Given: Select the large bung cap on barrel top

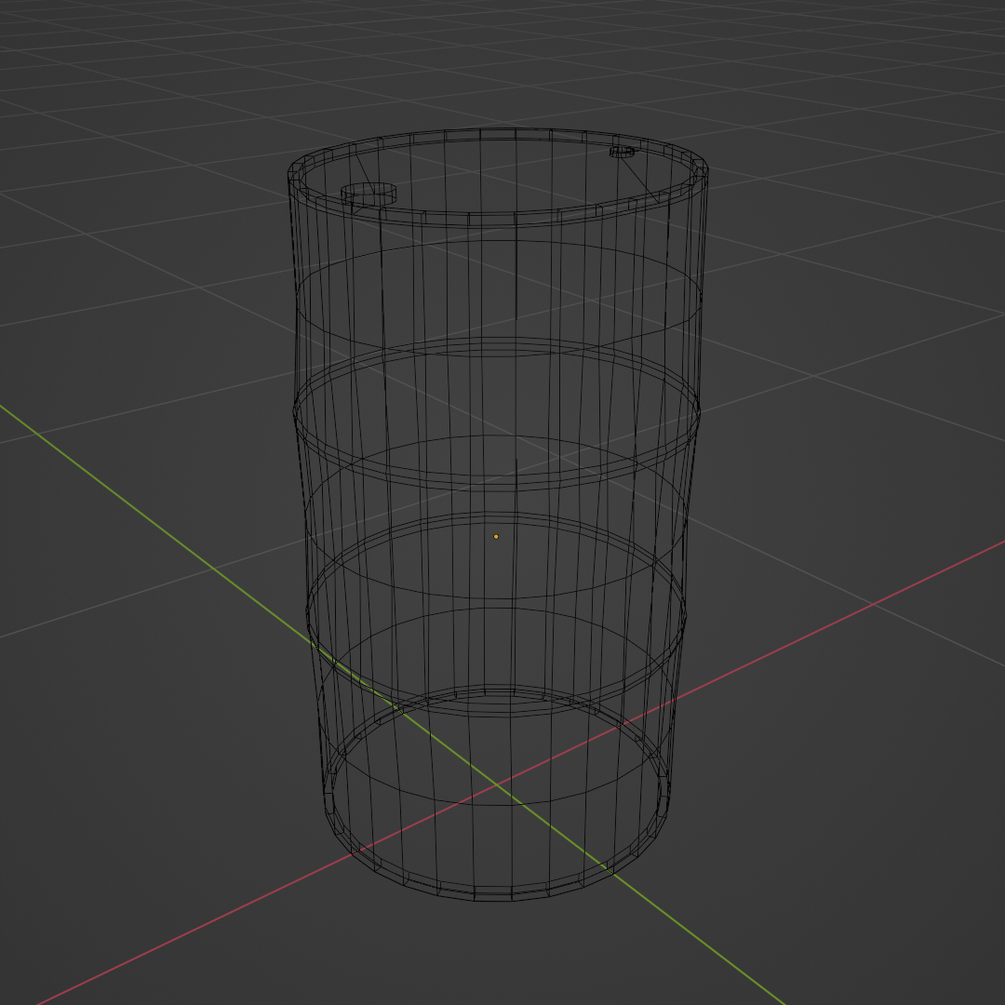Looking at the screenshot, I should pos(369,194).
